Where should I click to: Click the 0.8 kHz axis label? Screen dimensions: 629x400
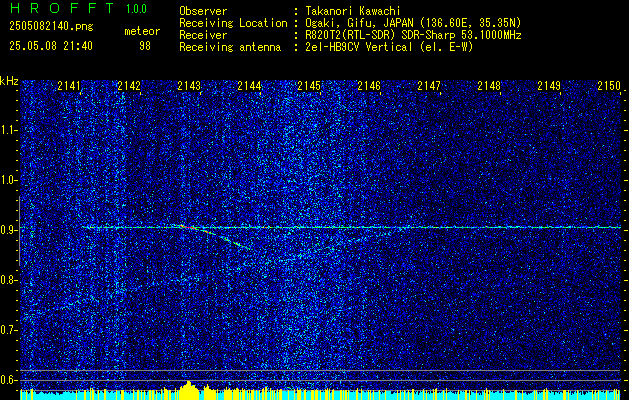click(x=9, y=280)
